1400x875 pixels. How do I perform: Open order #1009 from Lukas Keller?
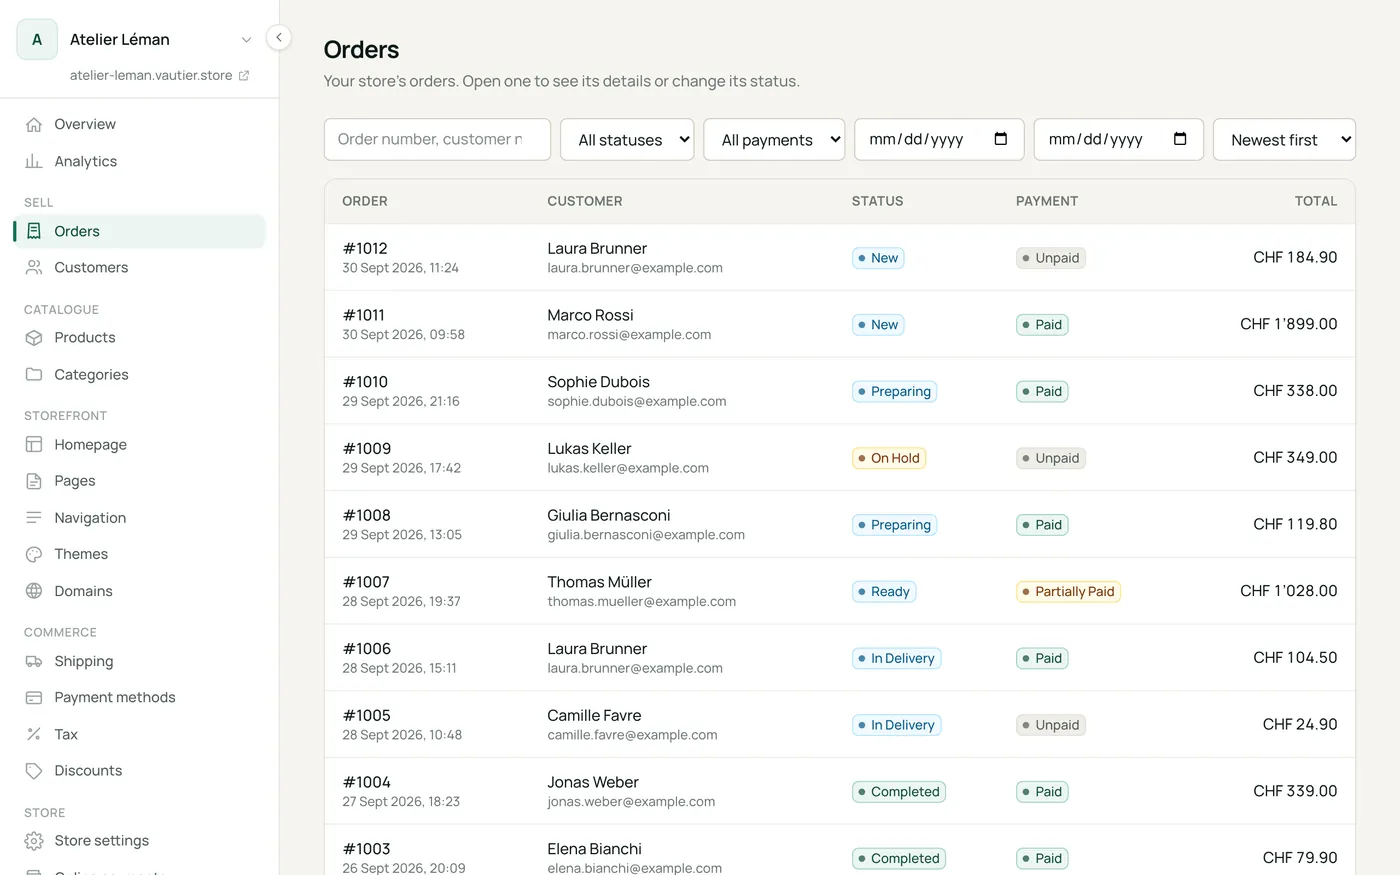840,458
